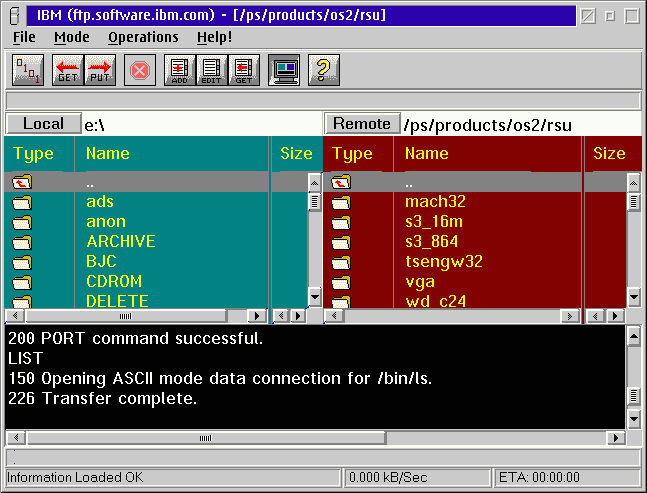647x493 pixels.
Task: Click the folder icon beside s3_16m
Action: (341, 222)
